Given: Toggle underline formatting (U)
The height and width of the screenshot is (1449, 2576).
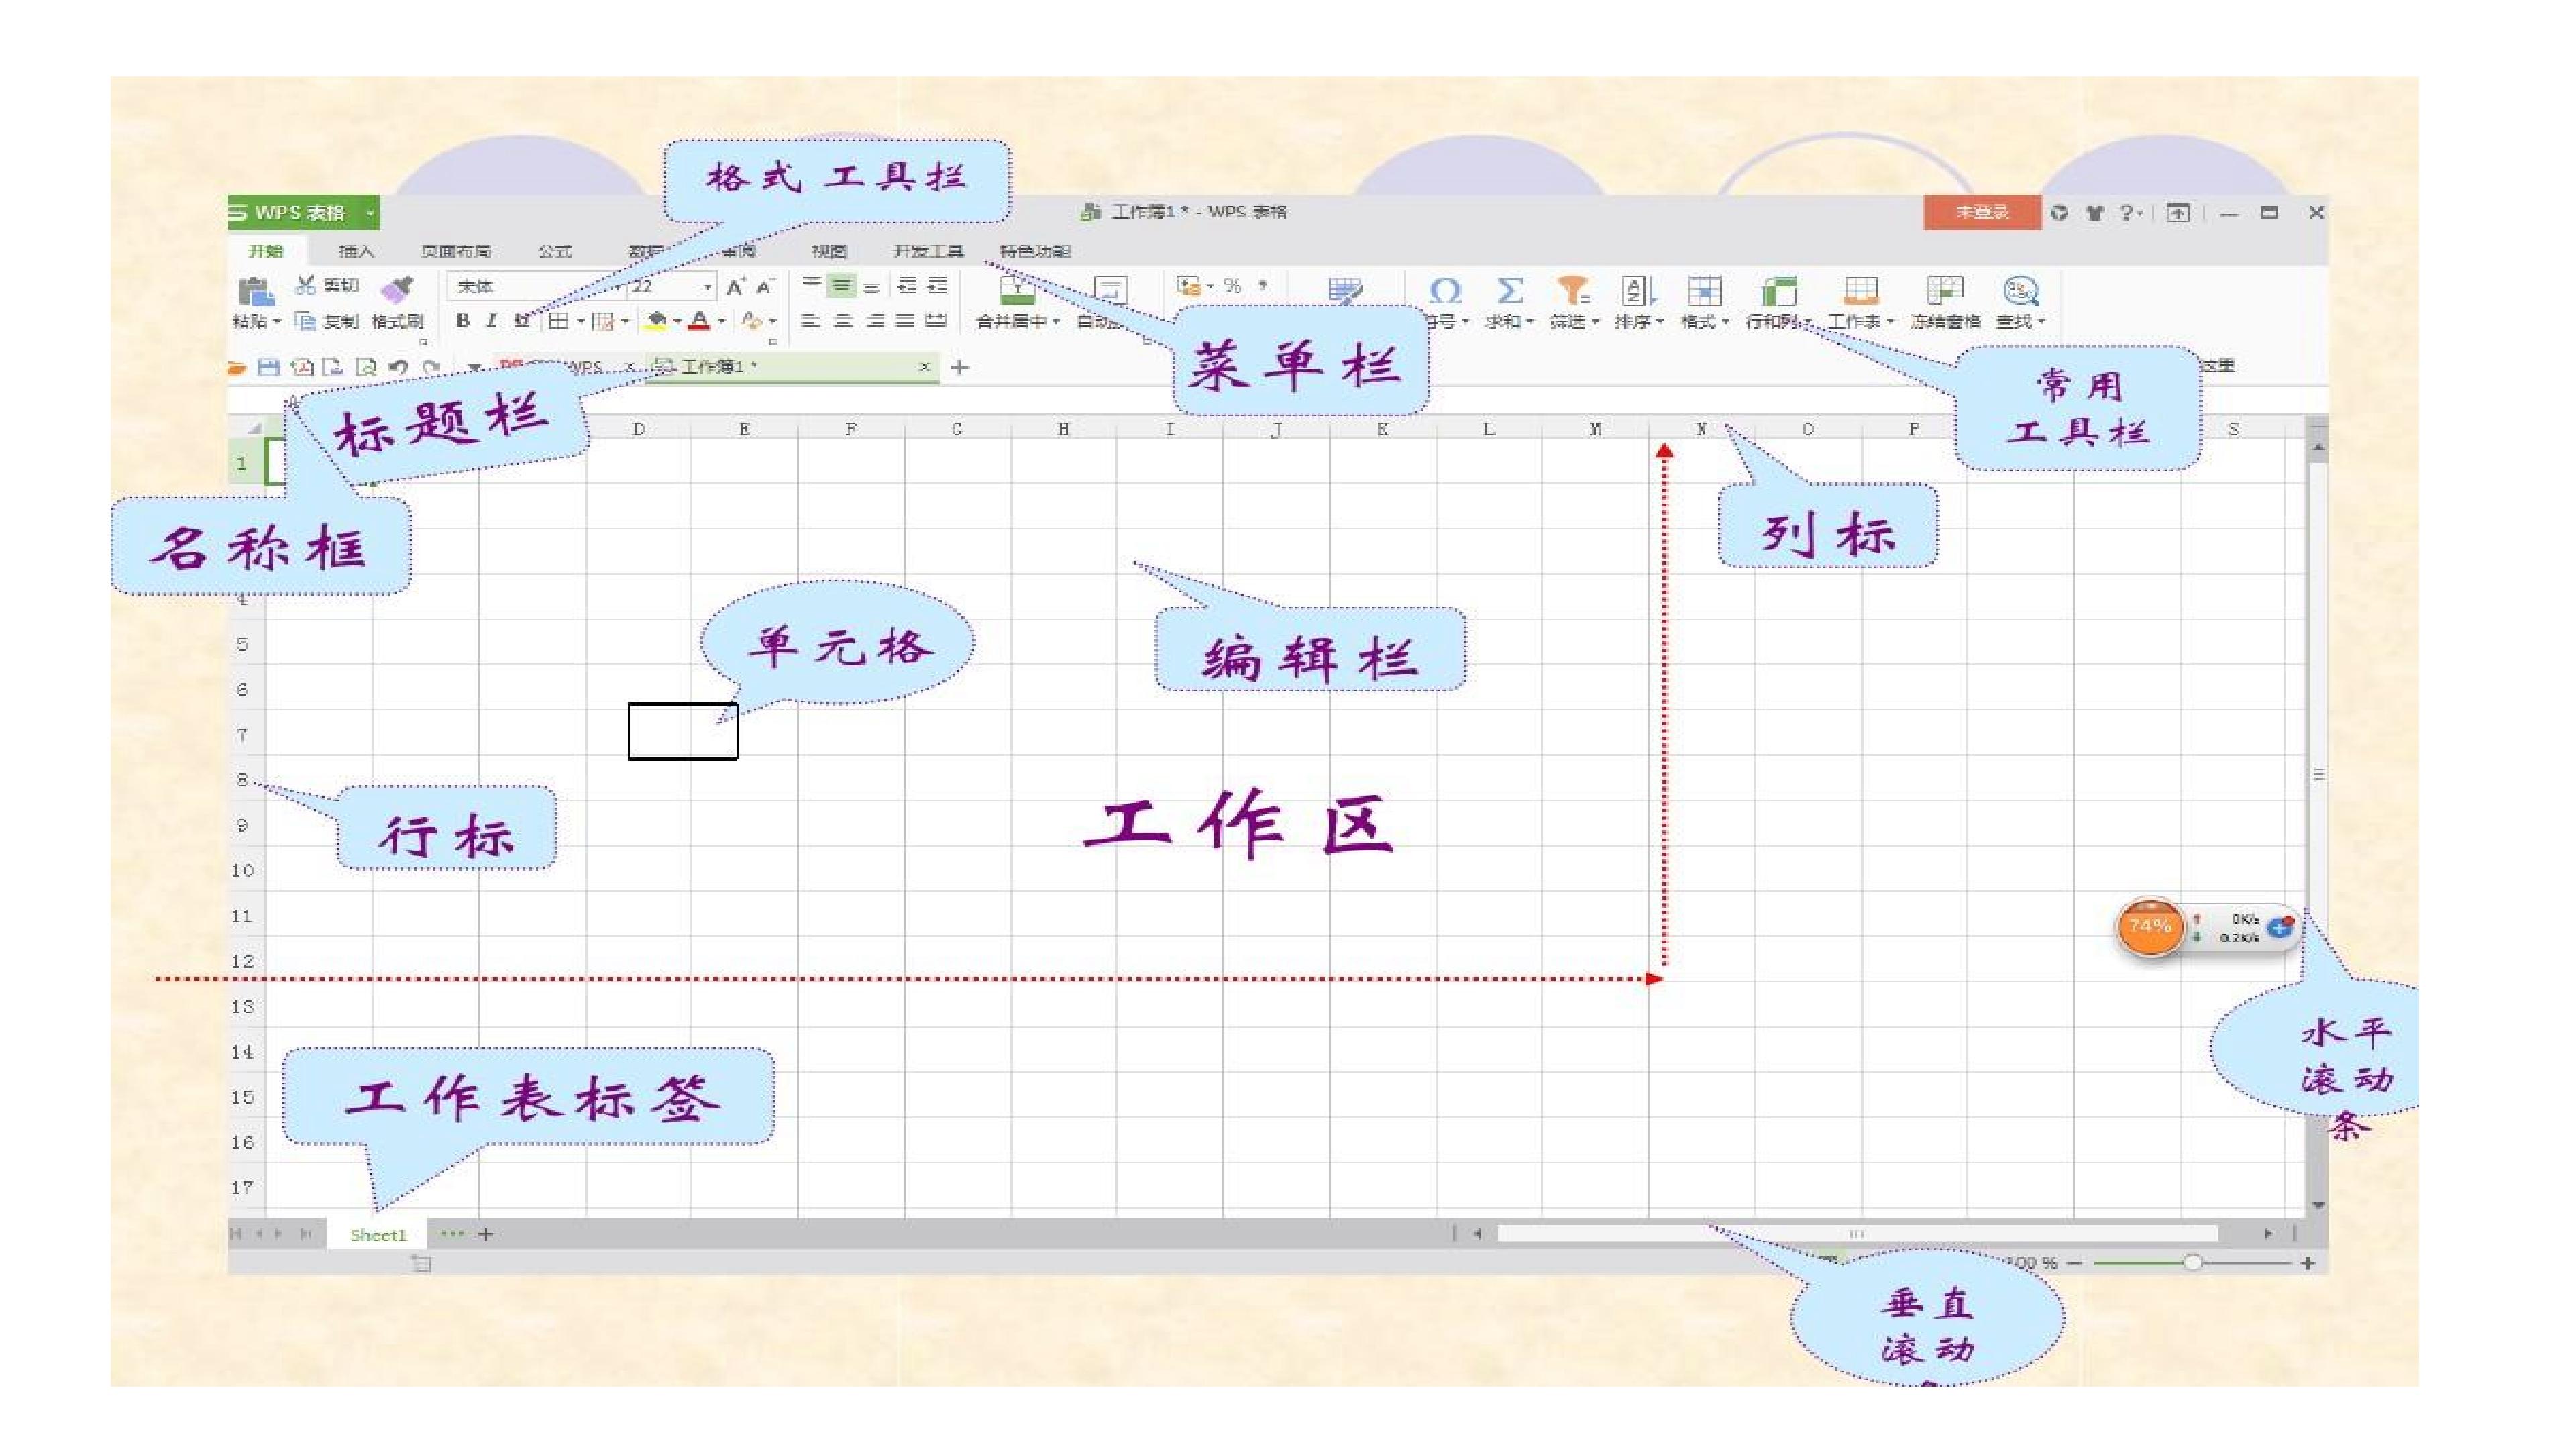Looking at the screenshot, I should pyautogui.click(x=521, y=321).
